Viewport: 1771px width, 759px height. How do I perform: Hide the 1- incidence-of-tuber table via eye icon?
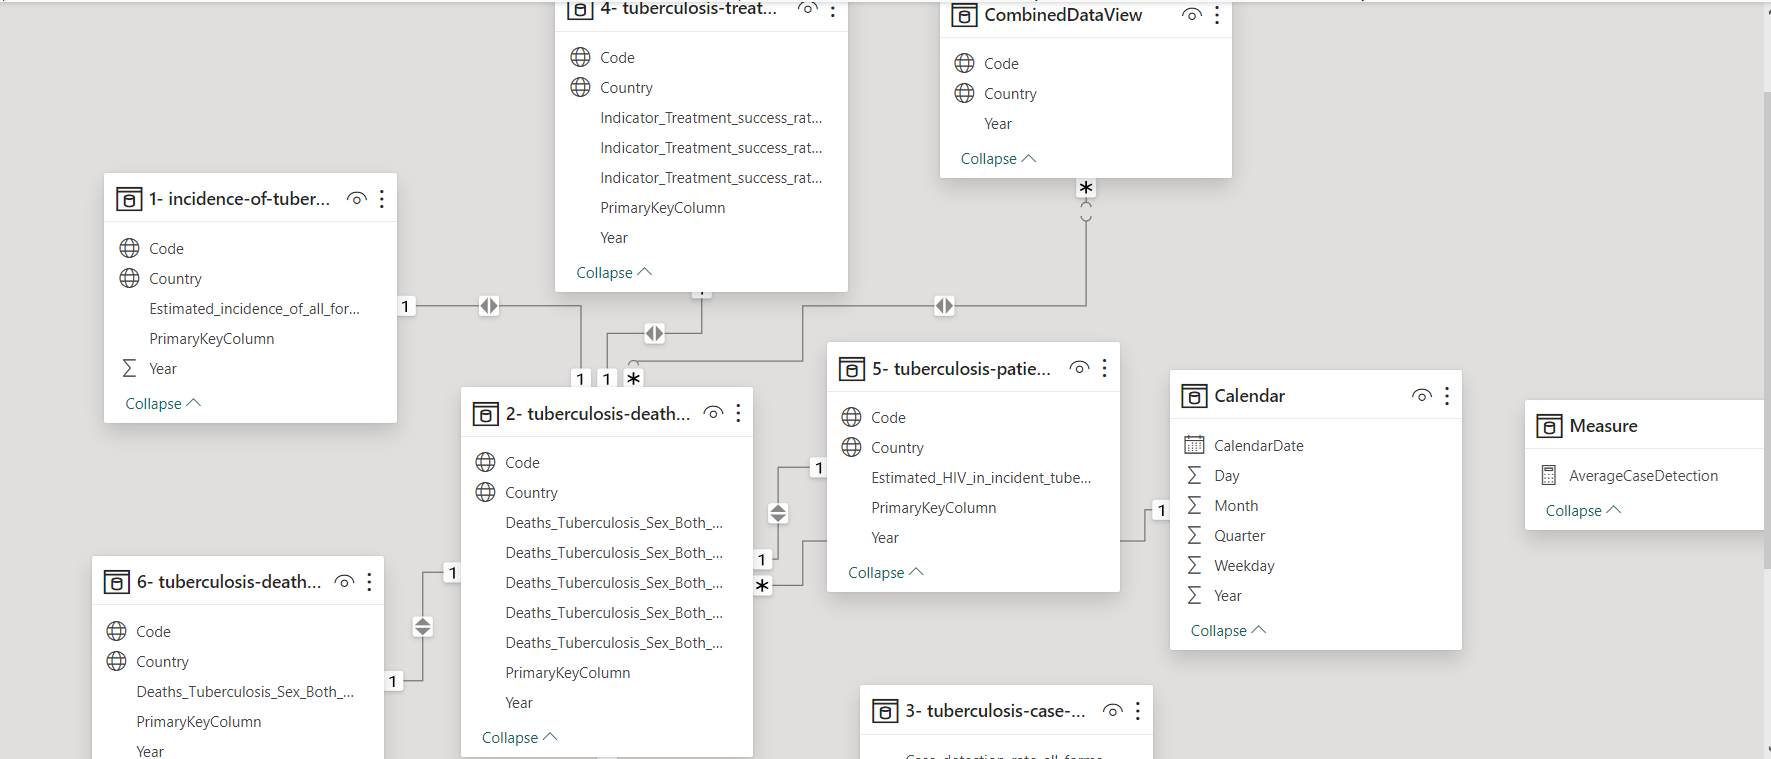[x=356, y=199]
